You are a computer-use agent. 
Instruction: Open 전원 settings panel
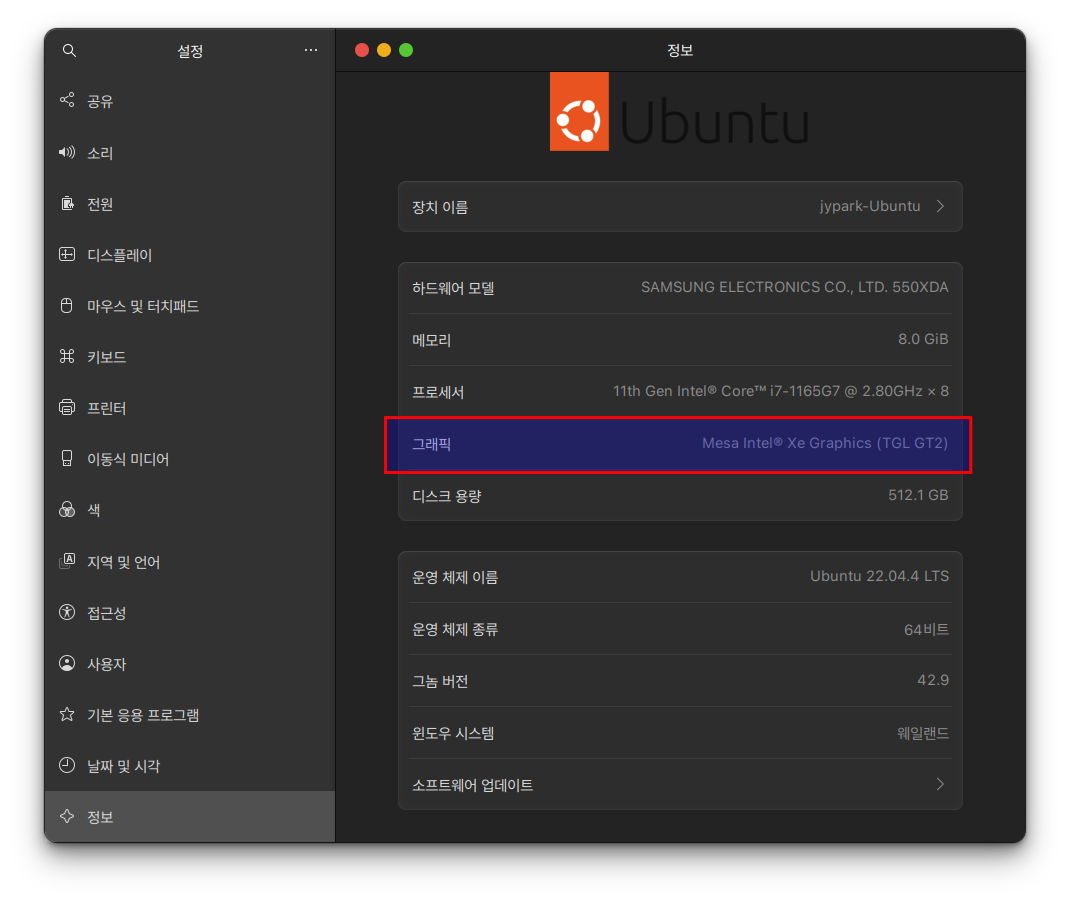tap(190, 203)
